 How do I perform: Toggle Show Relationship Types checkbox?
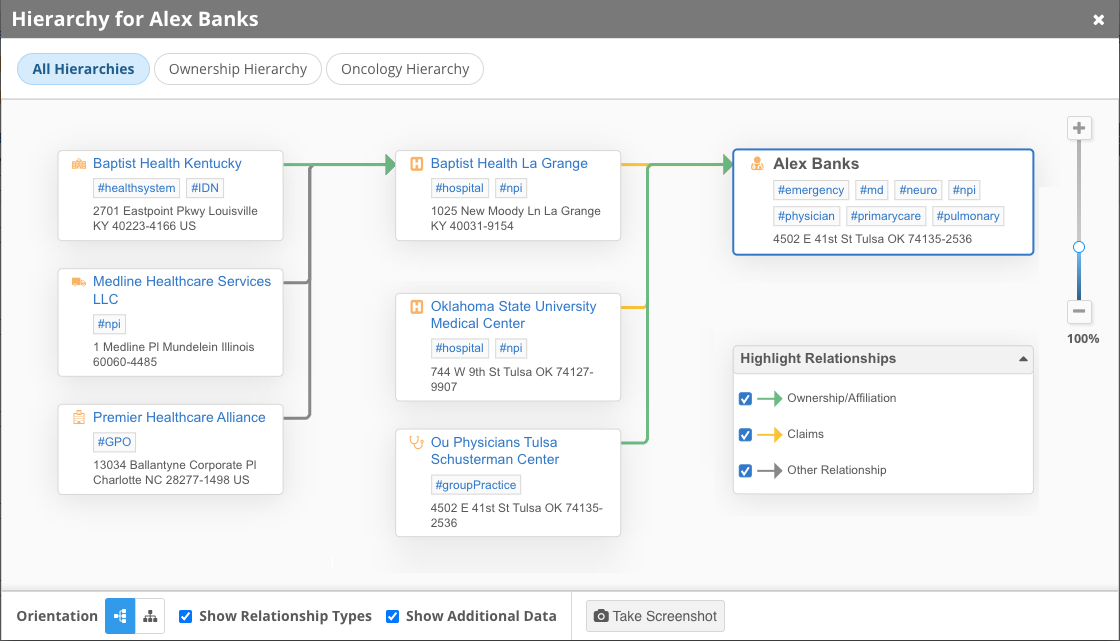[185, 616]
